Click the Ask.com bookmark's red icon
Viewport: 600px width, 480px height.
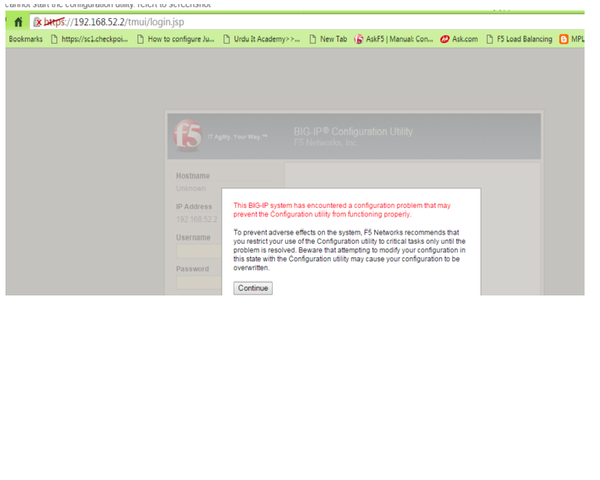click(444, 39)
